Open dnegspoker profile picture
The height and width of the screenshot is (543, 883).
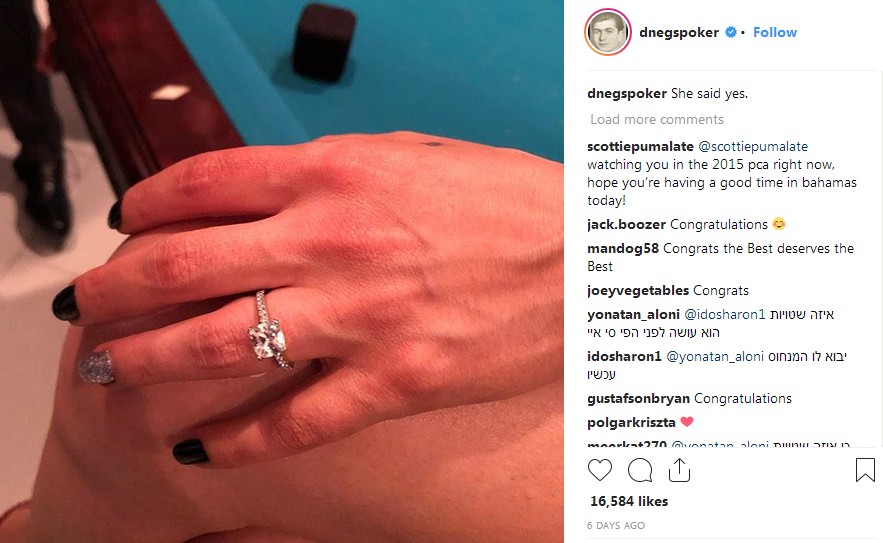608,32
